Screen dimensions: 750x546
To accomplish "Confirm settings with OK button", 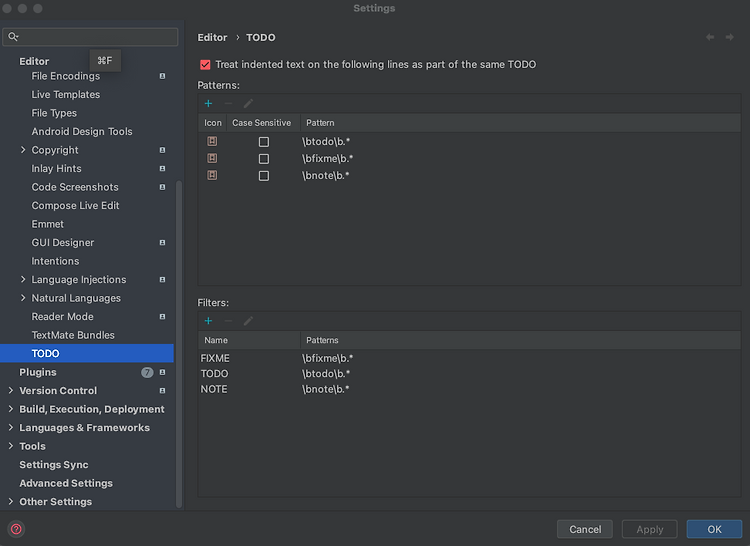I will pyautogui.click(x=714, y=529).
